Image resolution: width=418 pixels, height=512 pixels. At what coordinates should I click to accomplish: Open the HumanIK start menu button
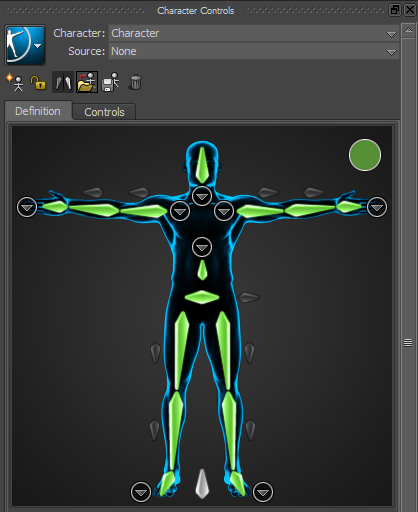[x=25, y=45]
